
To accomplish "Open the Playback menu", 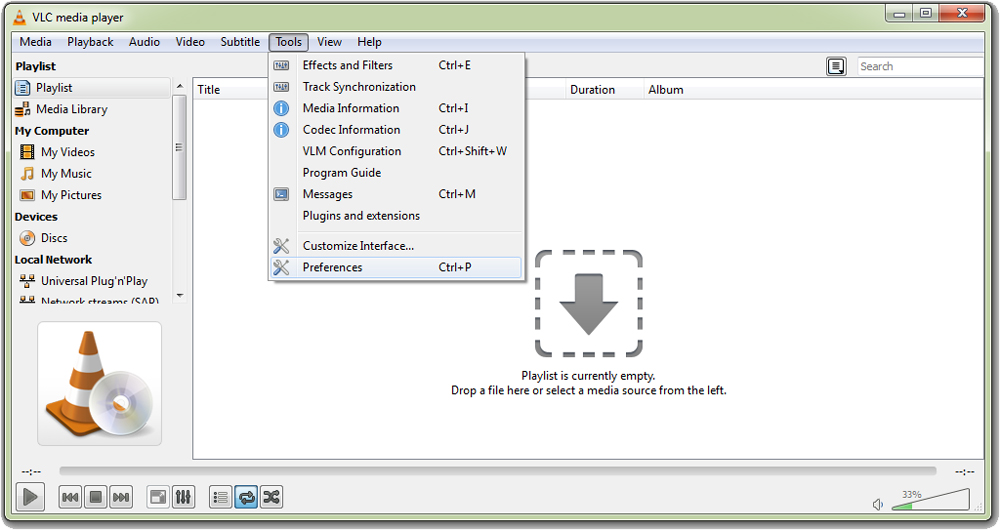I will [90, 42].
